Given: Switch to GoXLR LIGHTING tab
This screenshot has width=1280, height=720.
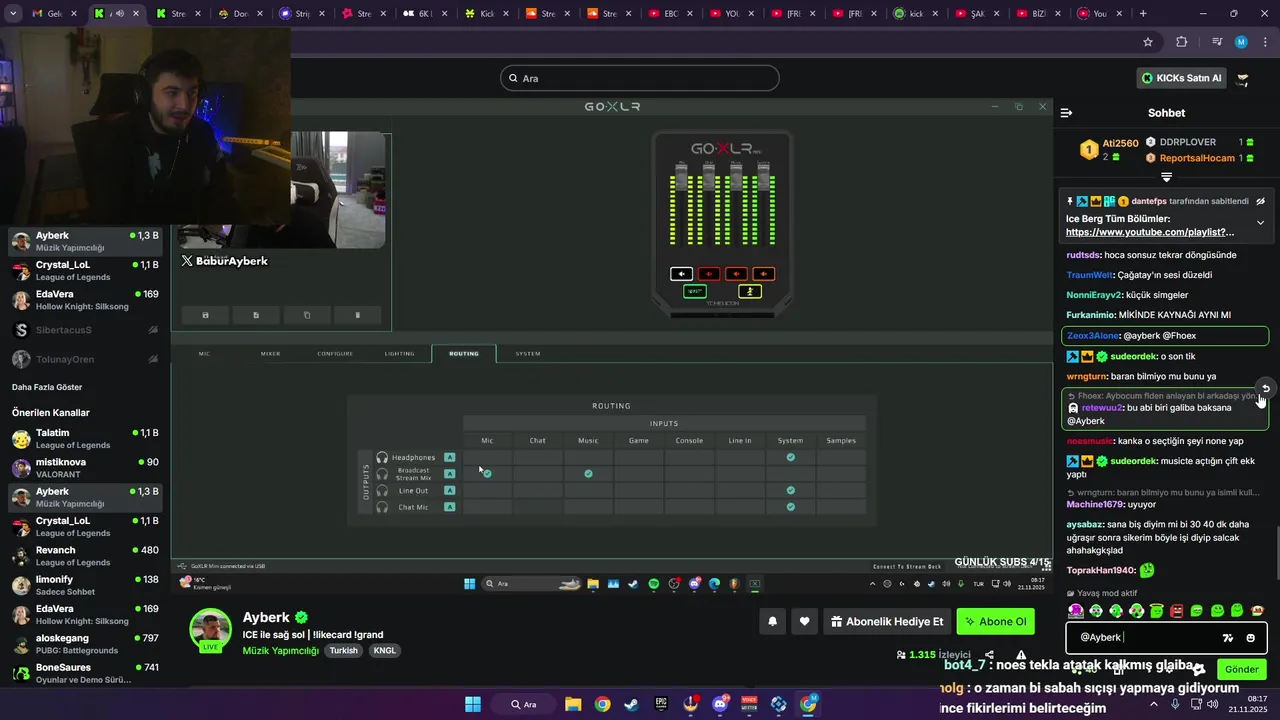Looking at the screenshot, I should pyautogui.click(x=399, y=353).
